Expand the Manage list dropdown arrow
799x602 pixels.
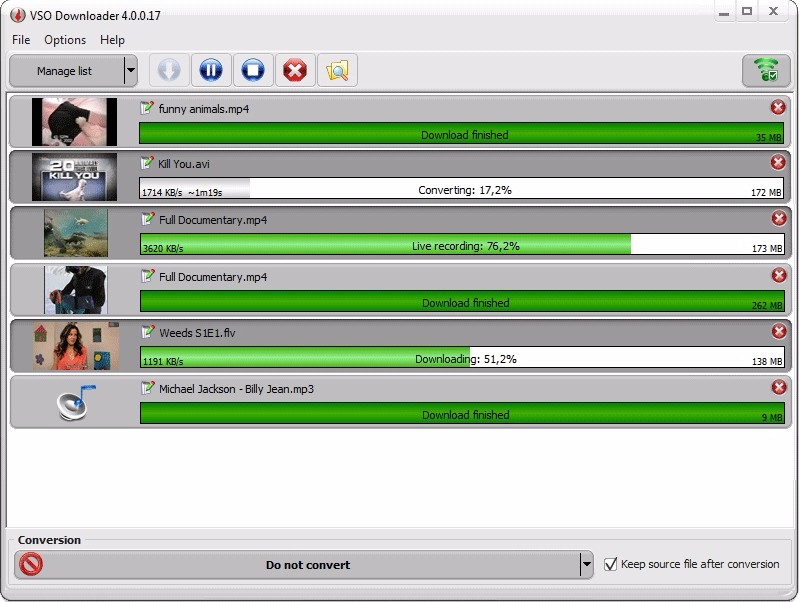pyautogui.click(x=131, y=71)
